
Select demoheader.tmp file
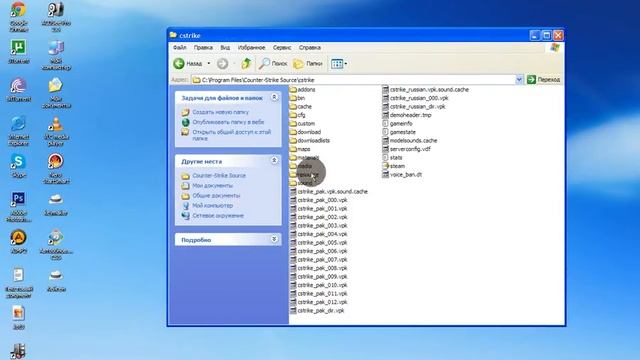click(407, 115)
